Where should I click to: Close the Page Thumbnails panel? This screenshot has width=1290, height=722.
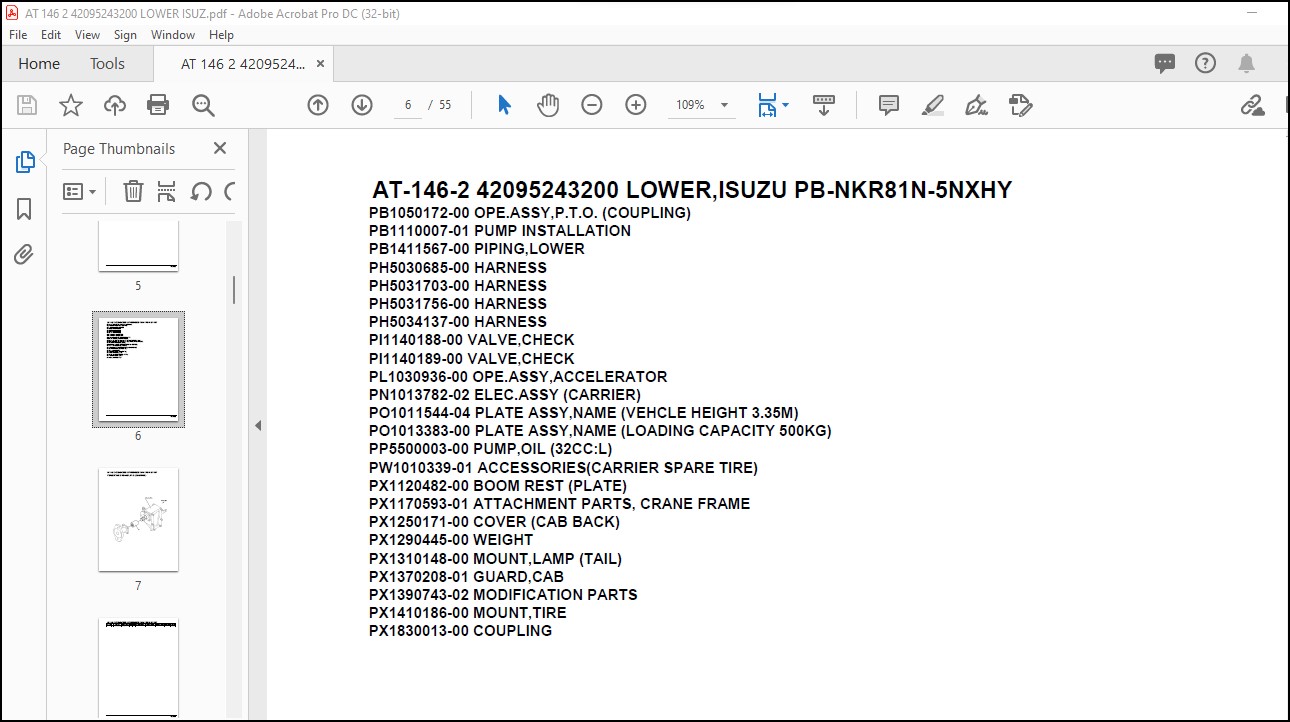tap(220, 148)
